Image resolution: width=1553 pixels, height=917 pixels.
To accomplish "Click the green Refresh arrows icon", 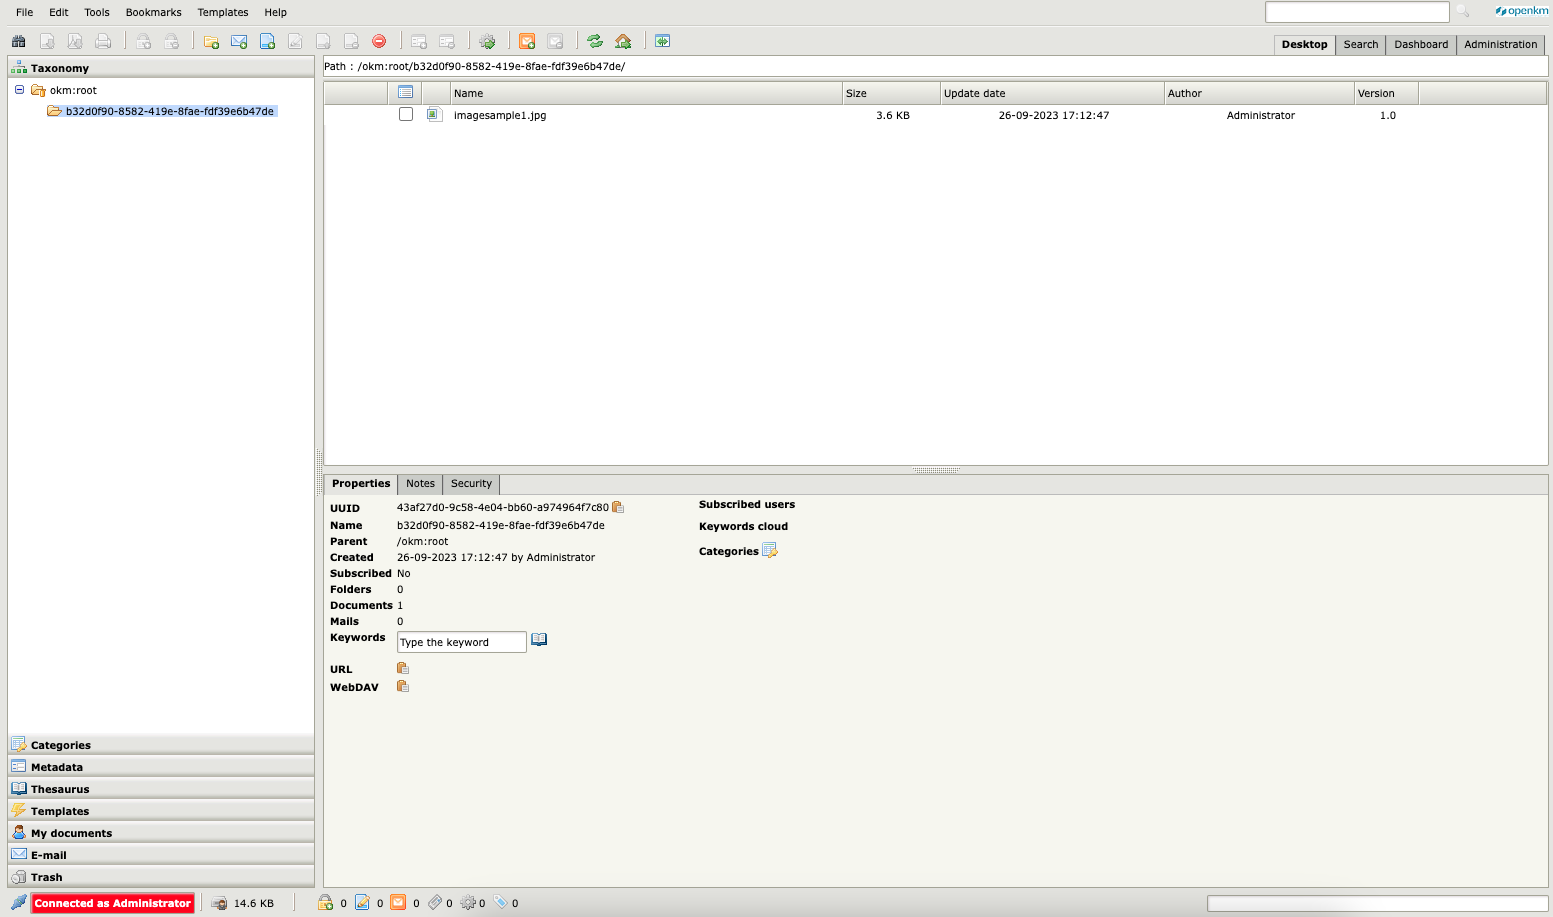I will (595, 41).
